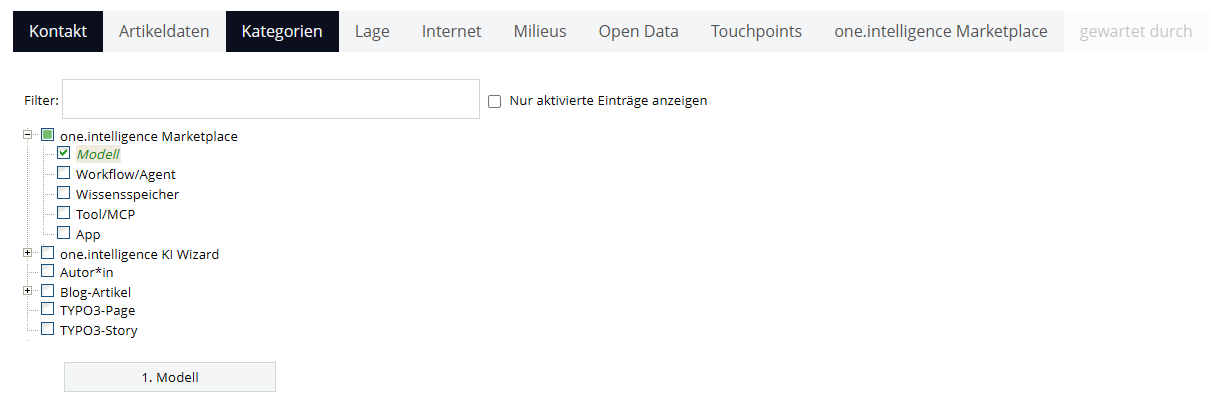Click the '1. Modell' button

[x=170, y=377]
